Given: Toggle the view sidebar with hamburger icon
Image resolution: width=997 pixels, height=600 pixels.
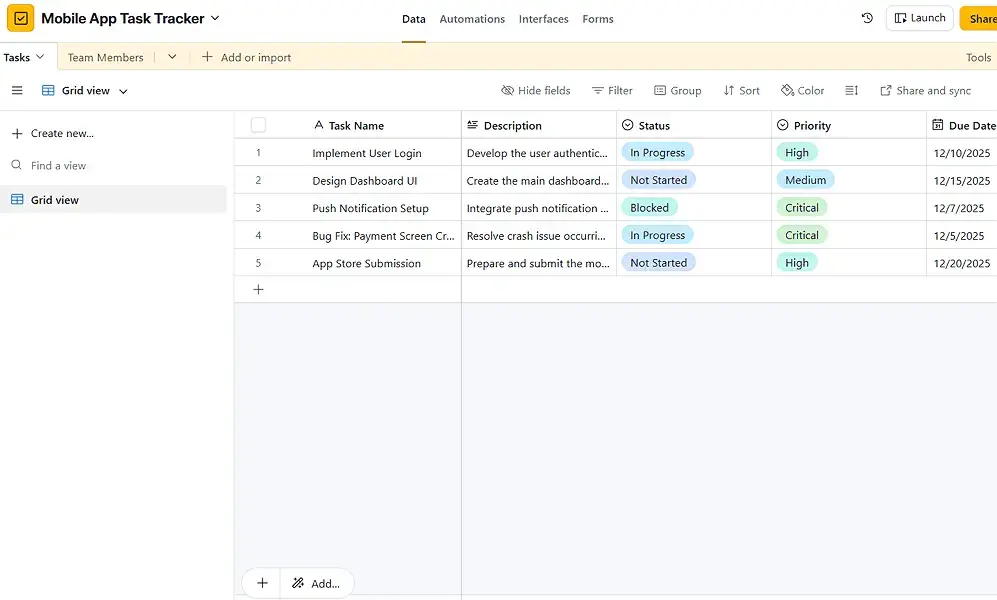Looking at the screenshot, I should pyautogui.click(x=16, y=90).
